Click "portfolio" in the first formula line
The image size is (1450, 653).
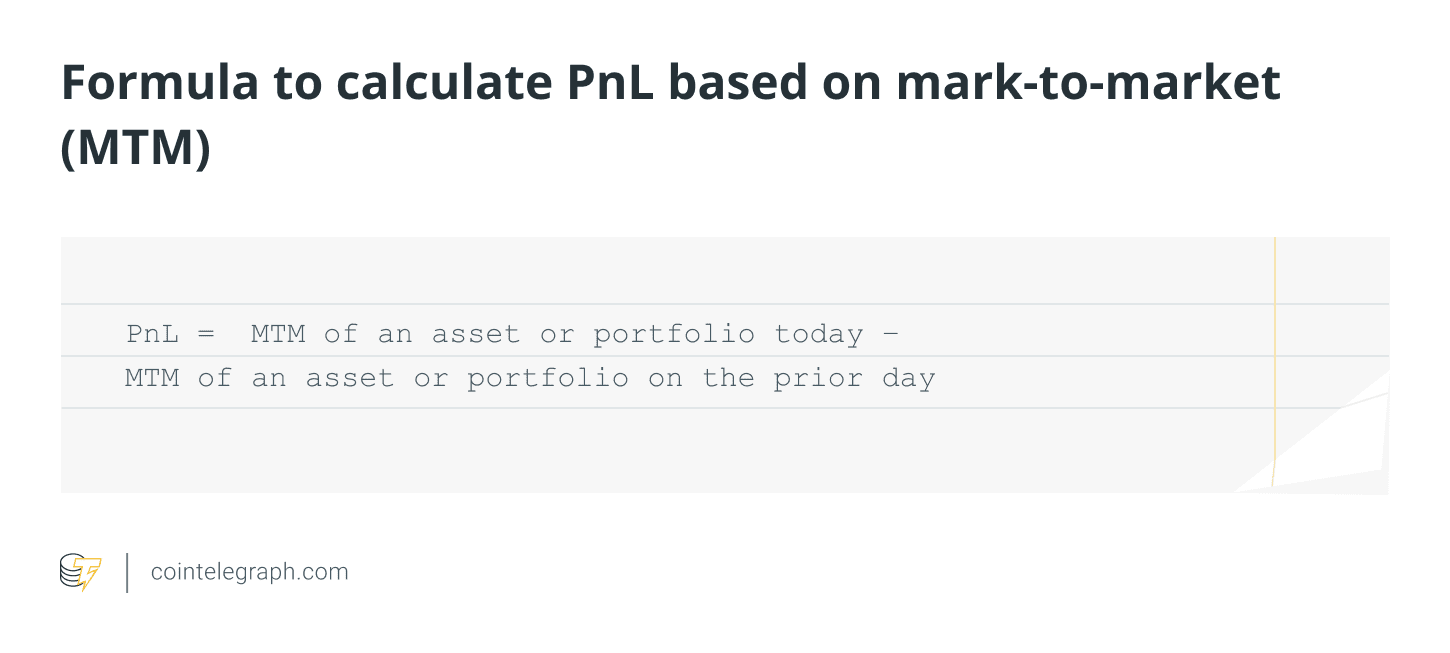[x=674, y=333]
